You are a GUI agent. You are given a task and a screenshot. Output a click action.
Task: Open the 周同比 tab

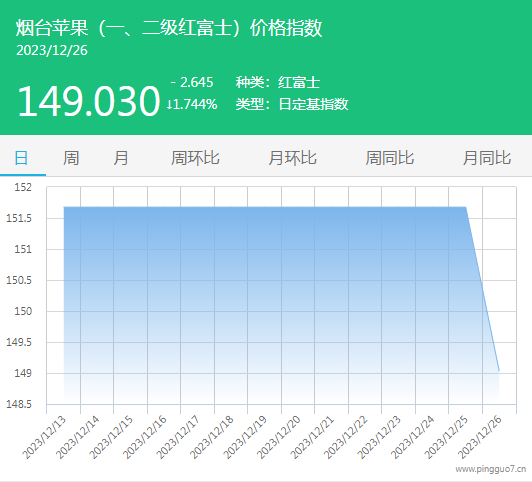point(390,158)
